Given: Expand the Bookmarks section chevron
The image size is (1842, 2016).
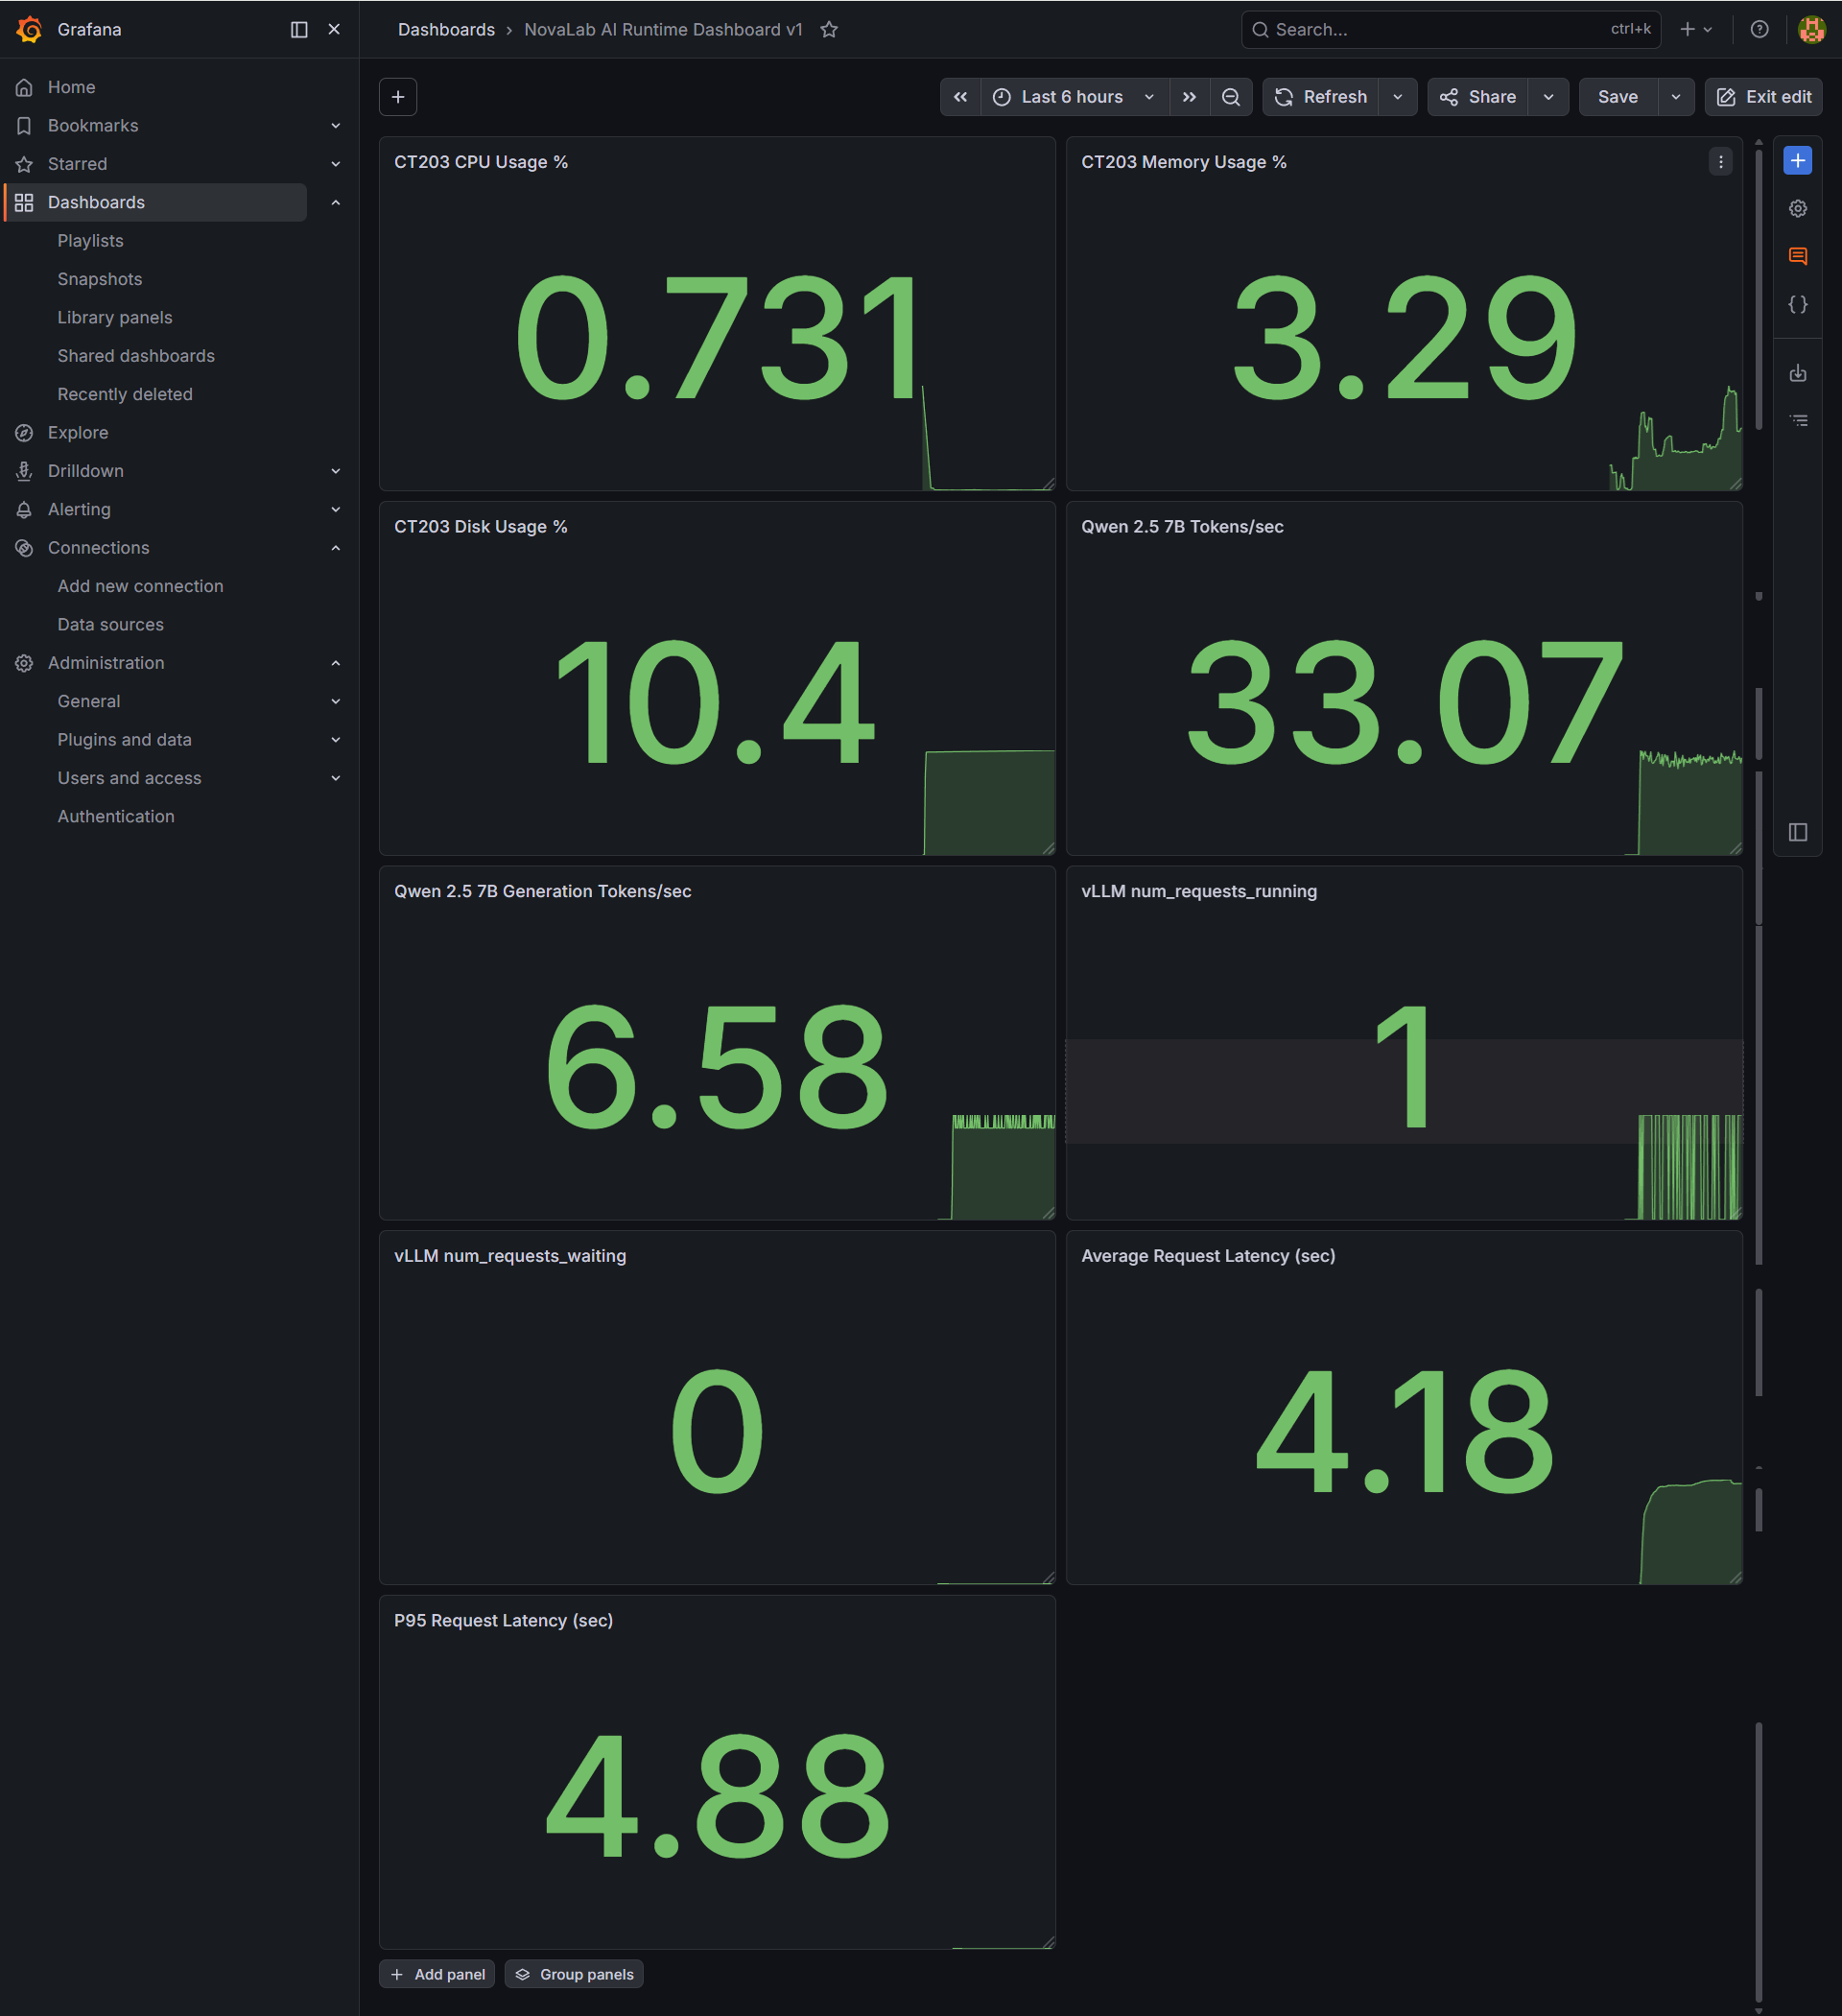Looking at the screenshot, I should 336,125.
